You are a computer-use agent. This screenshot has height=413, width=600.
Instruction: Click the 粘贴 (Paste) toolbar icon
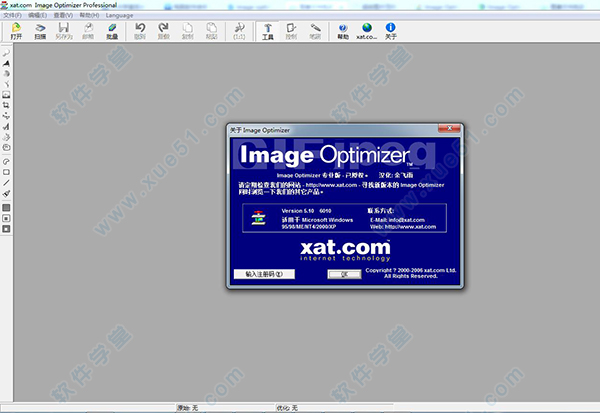pos(212,31)
